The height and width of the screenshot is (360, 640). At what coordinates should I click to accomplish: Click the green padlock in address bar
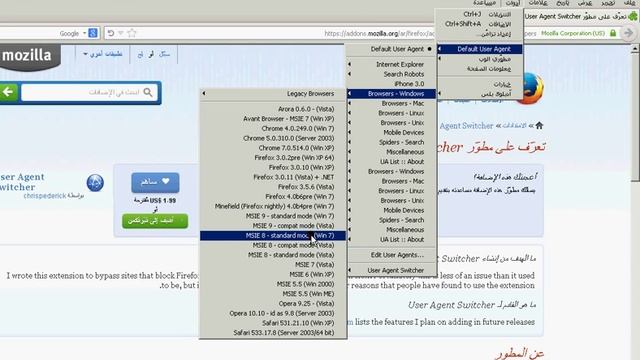click(613, 33)
